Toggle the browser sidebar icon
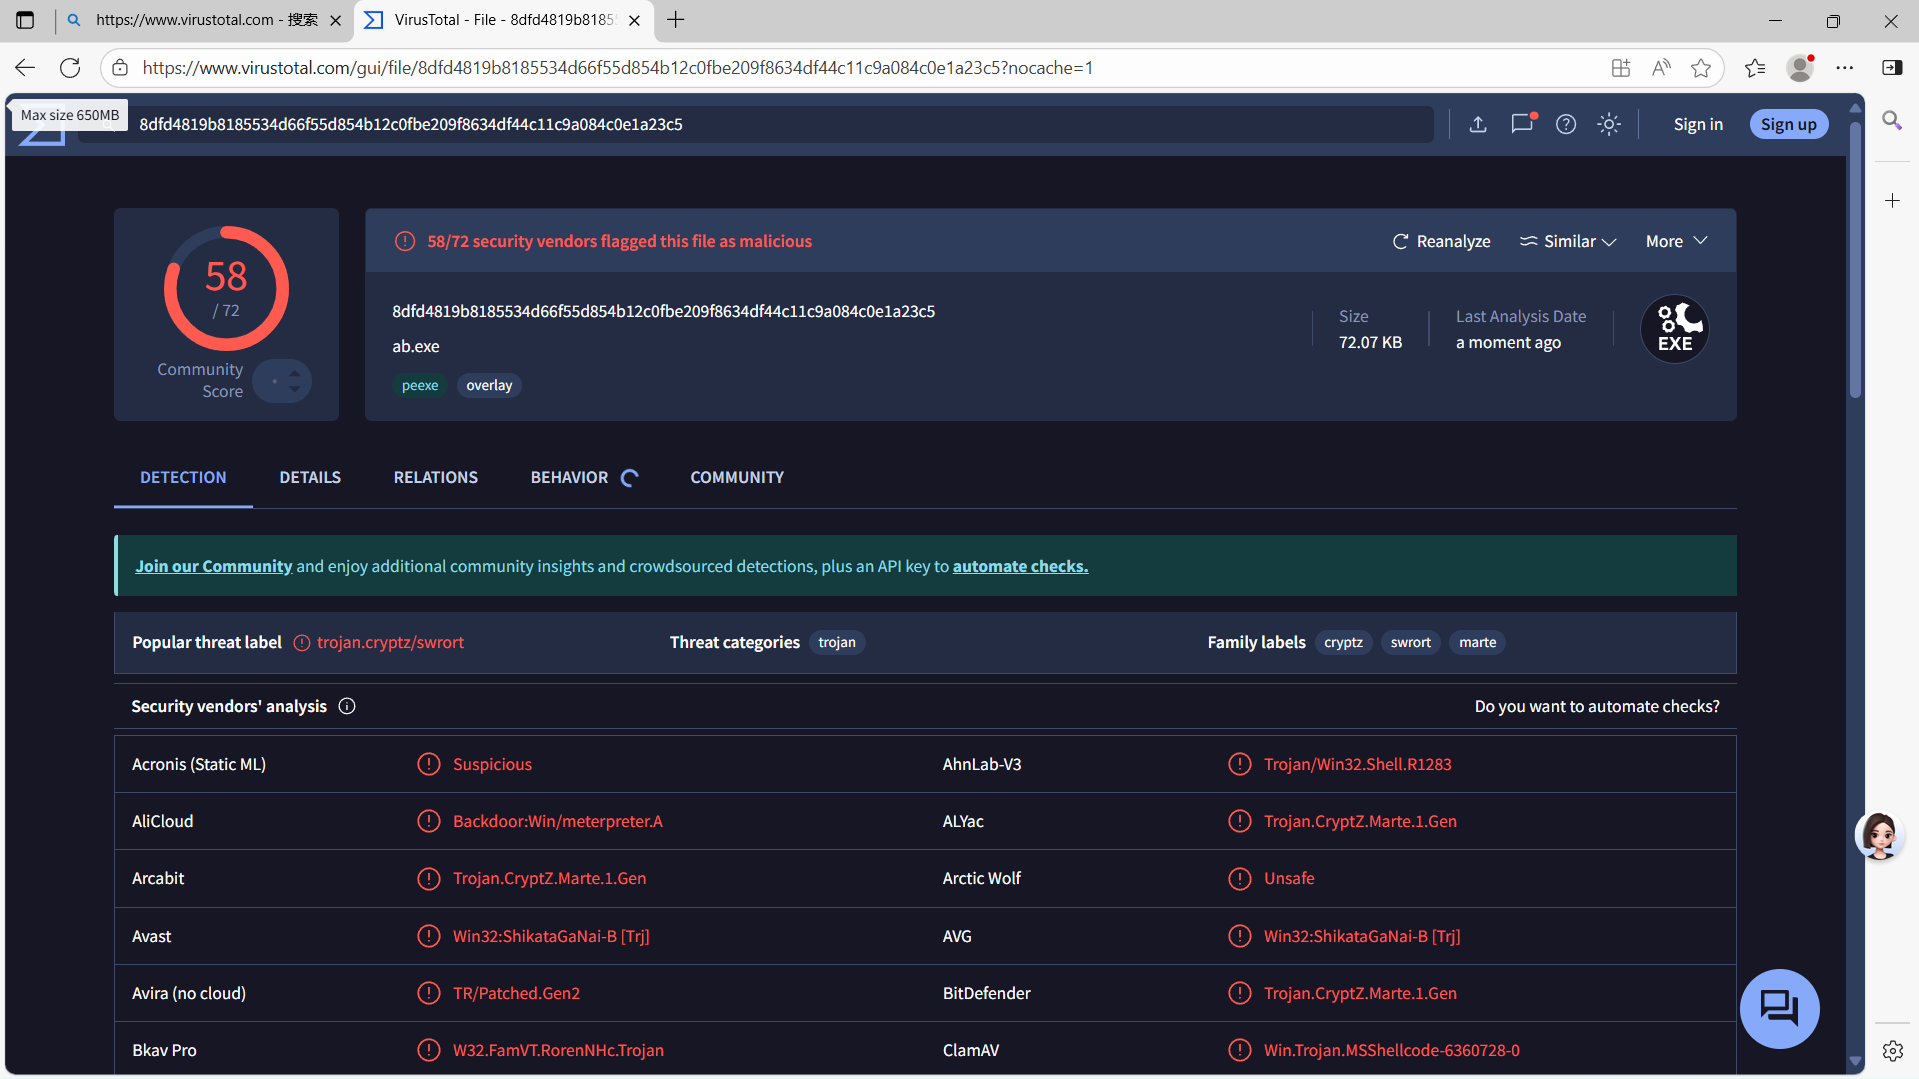 (1892, 68)
